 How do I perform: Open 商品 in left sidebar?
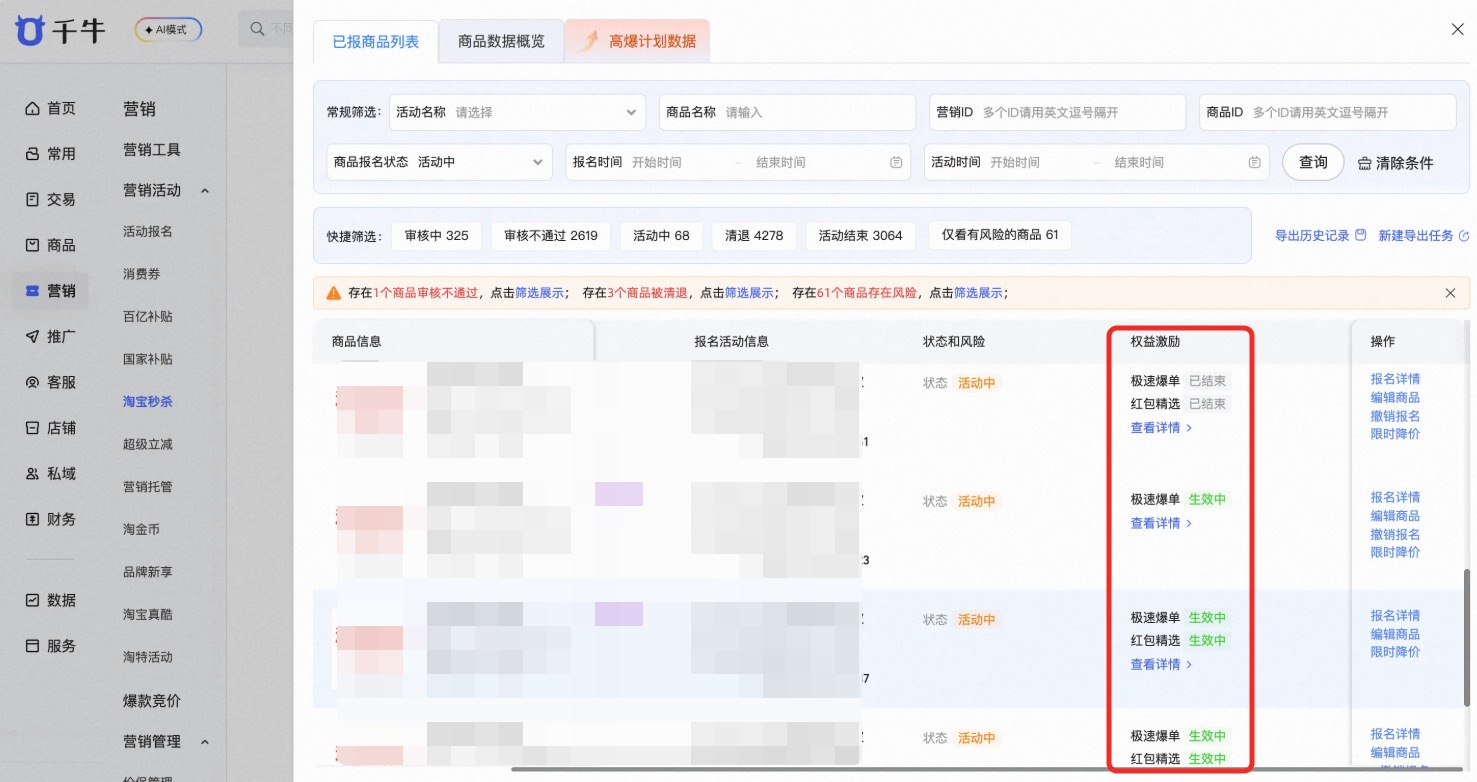click(50, 245)
